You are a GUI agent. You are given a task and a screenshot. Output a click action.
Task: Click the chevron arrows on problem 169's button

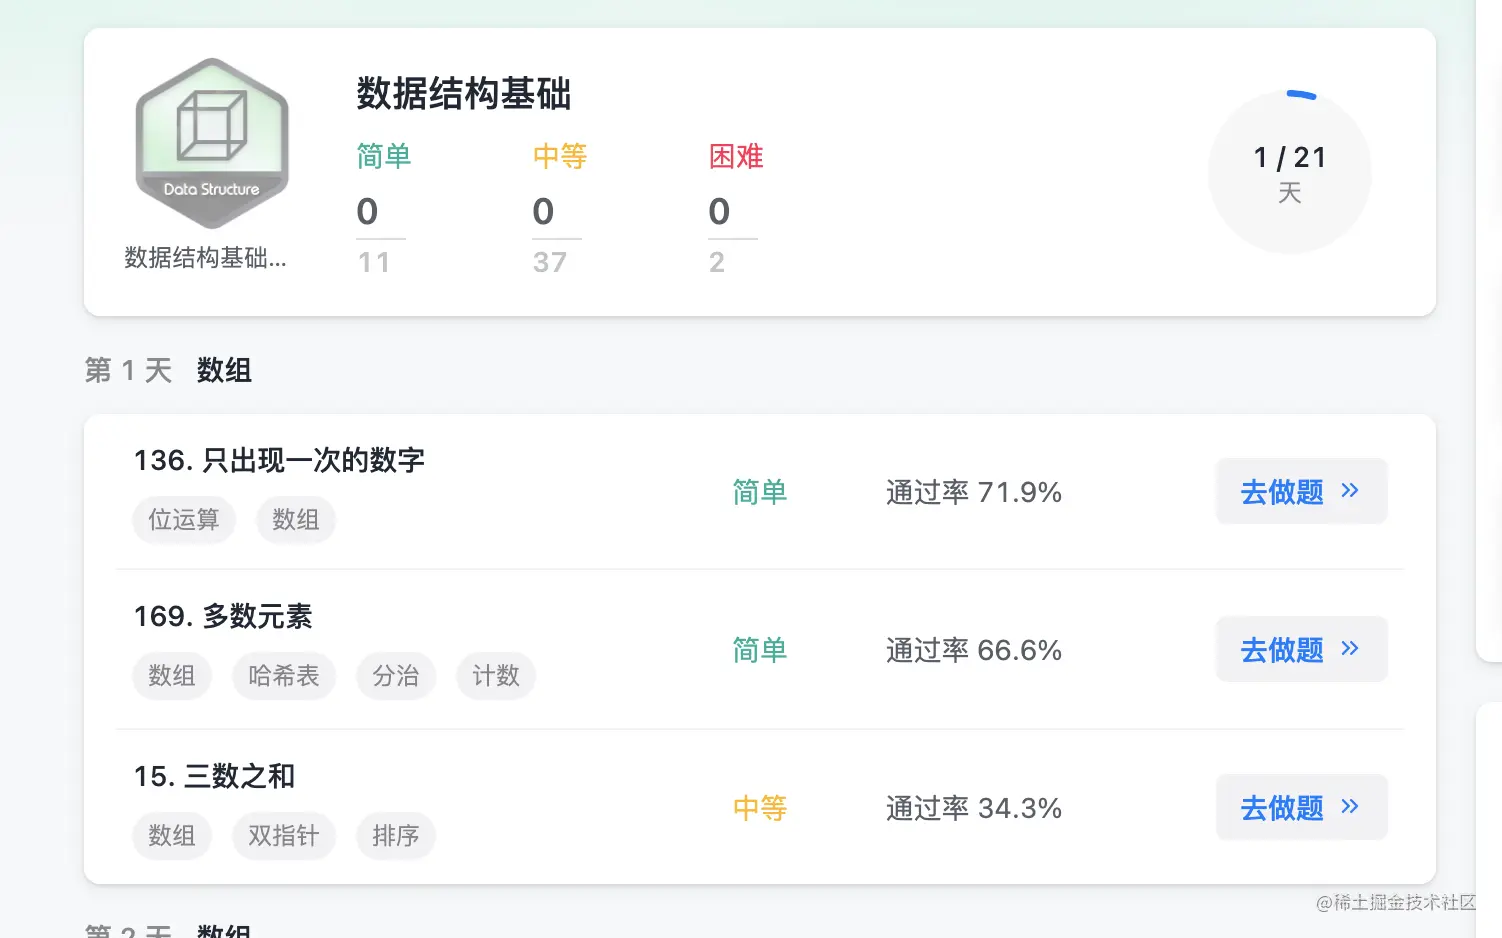click(1350, 648)
